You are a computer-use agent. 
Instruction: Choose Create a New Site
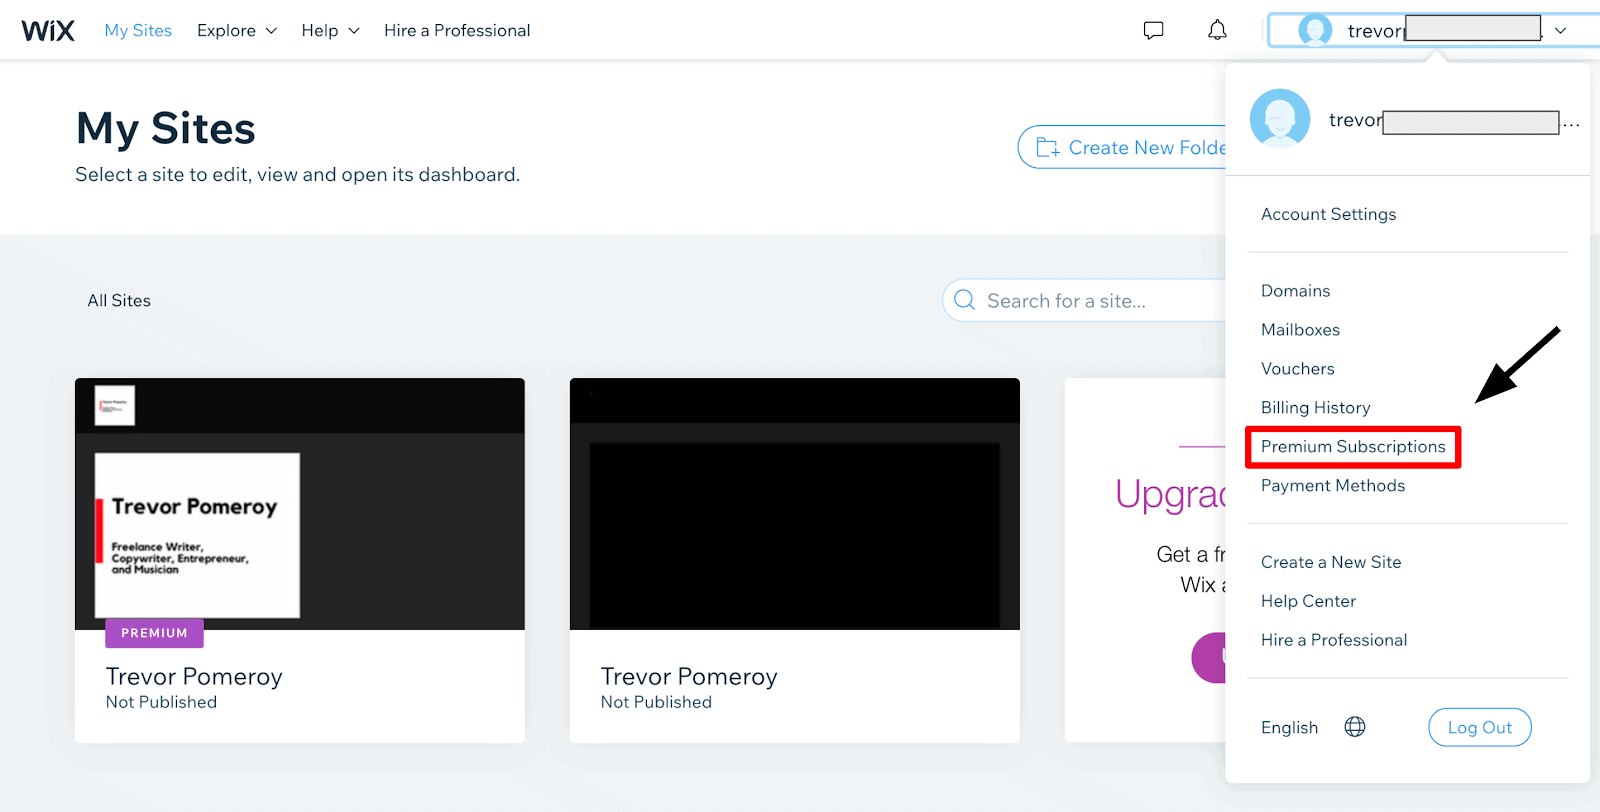pyautogui.click(x=1331, y=562)
